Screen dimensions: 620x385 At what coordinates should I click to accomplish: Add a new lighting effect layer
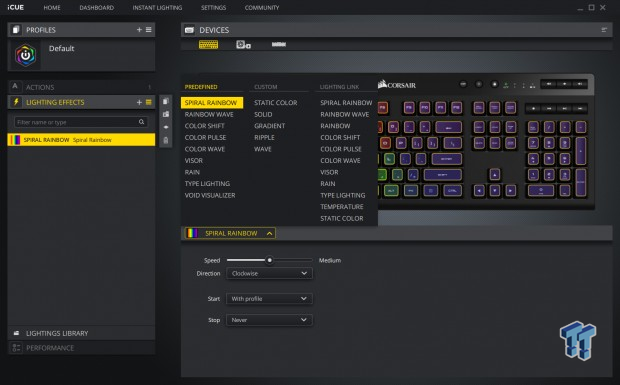[x=139, y=102]
